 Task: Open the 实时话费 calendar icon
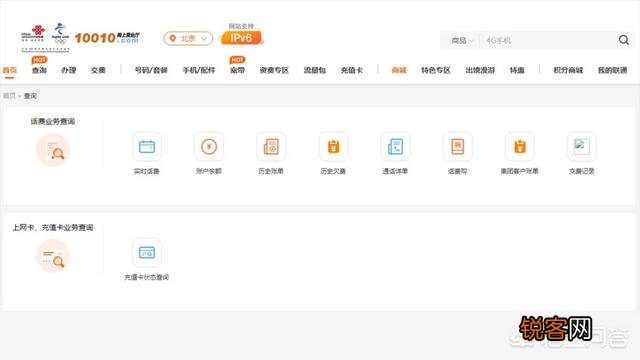point(147,147)
